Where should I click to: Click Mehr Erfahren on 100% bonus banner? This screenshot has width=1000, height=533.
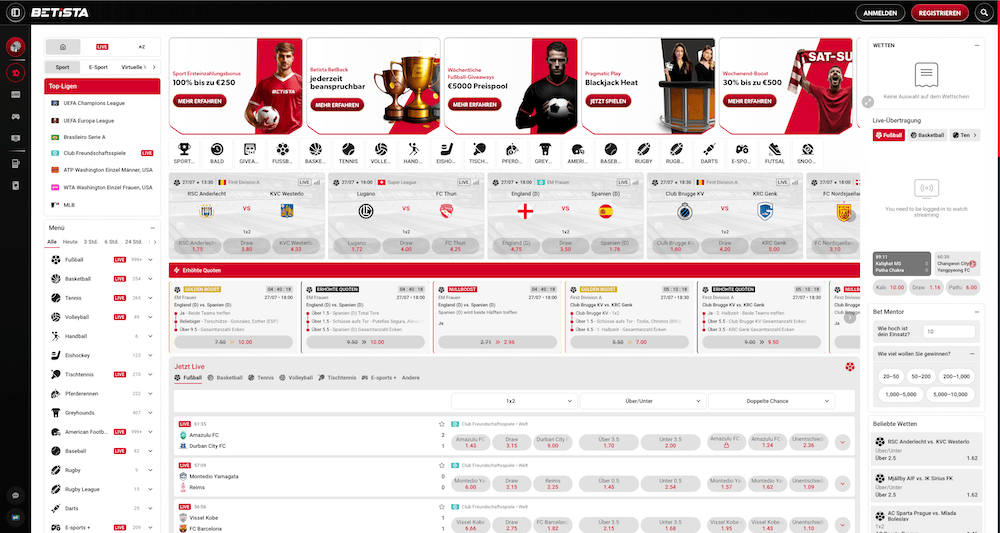coord(200,101)
